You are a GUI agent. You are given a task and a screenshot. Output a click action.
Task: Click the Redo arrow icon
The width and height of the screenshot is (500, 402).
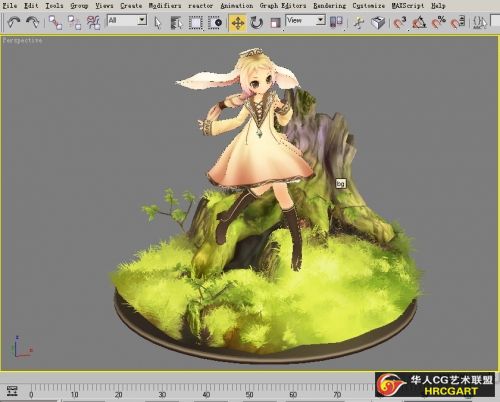point(32,22)
